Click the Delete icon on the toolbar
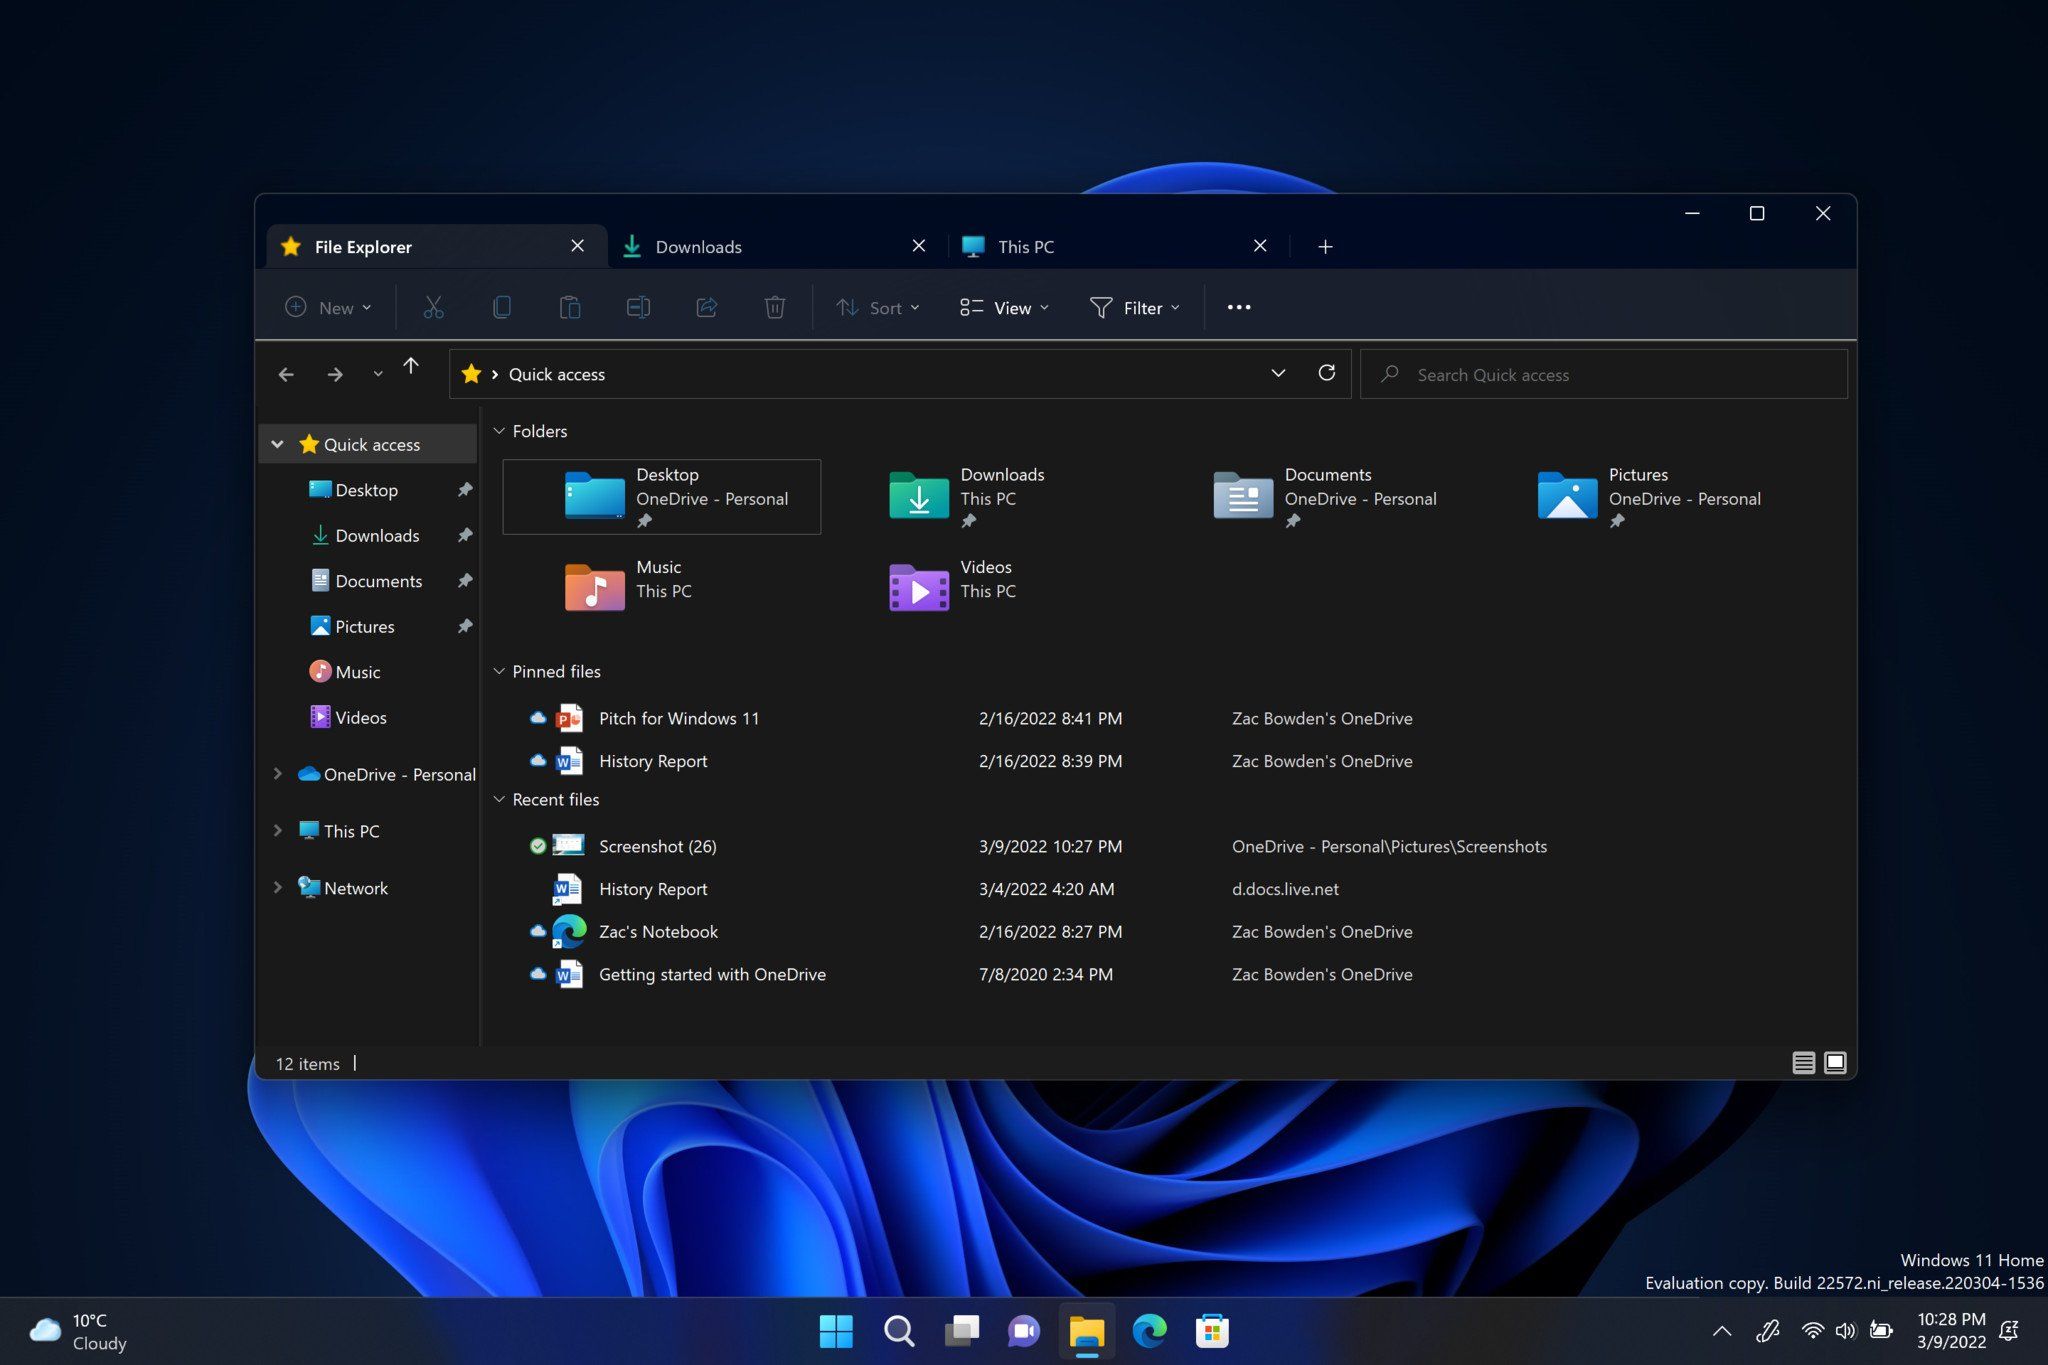 (775, 307)
